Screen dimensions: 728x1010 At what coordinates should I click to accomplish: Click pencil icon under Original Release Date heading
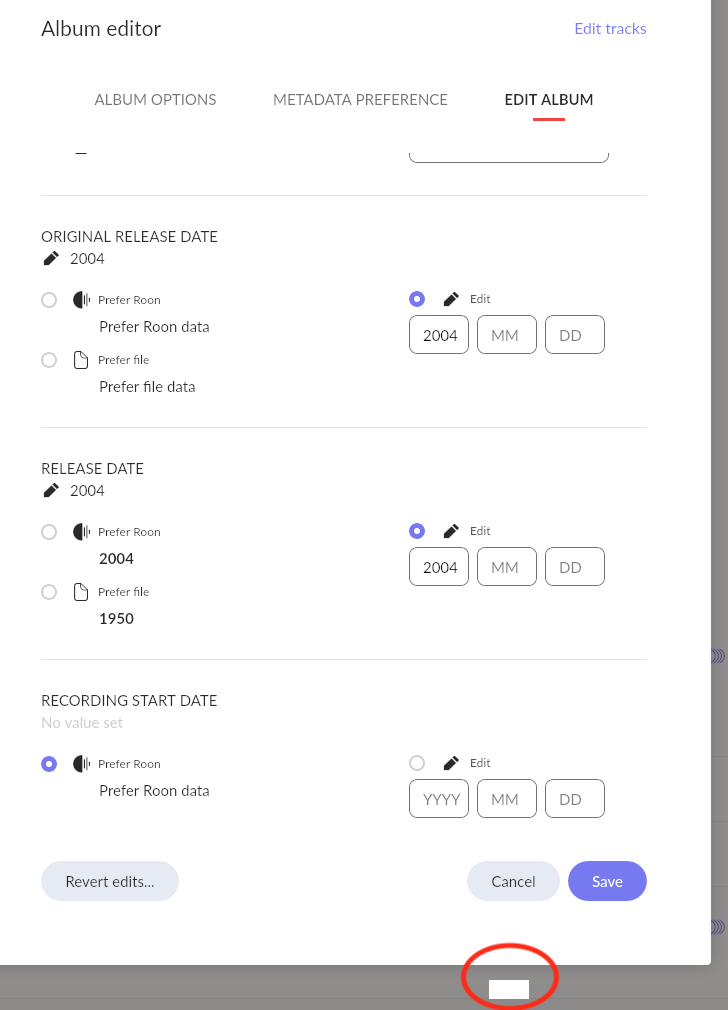[x=51, y=259]
